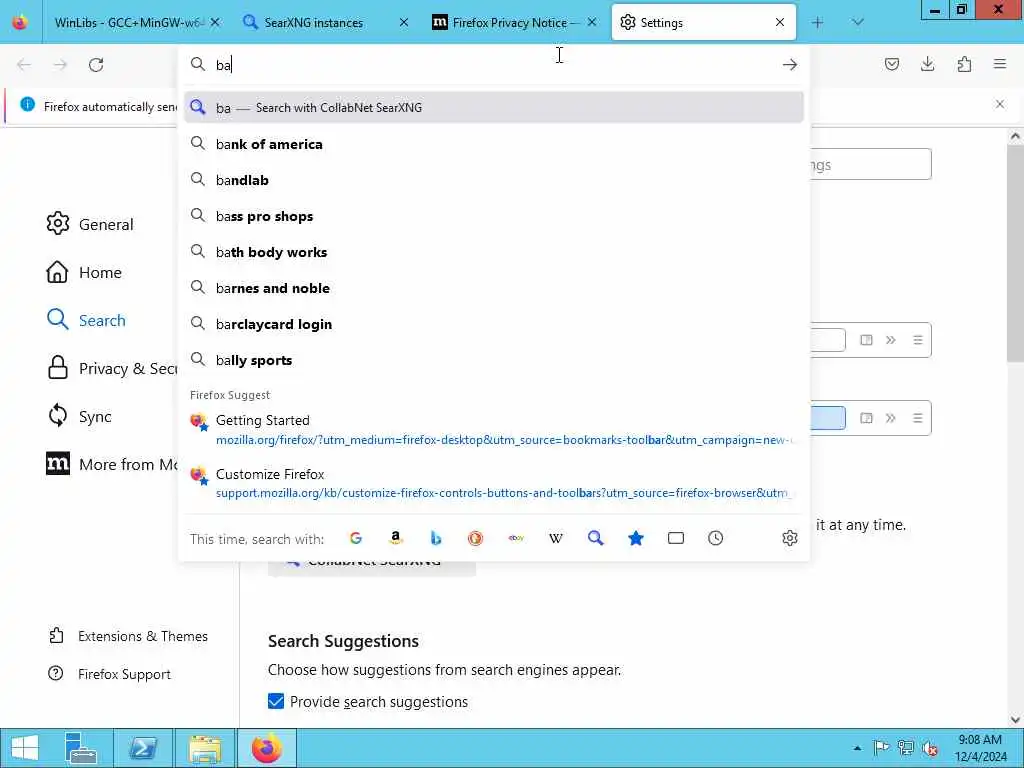The image size is (1024, 768).
Task: Open taskbar clock showing 9:08 AM
Action: 980,748
